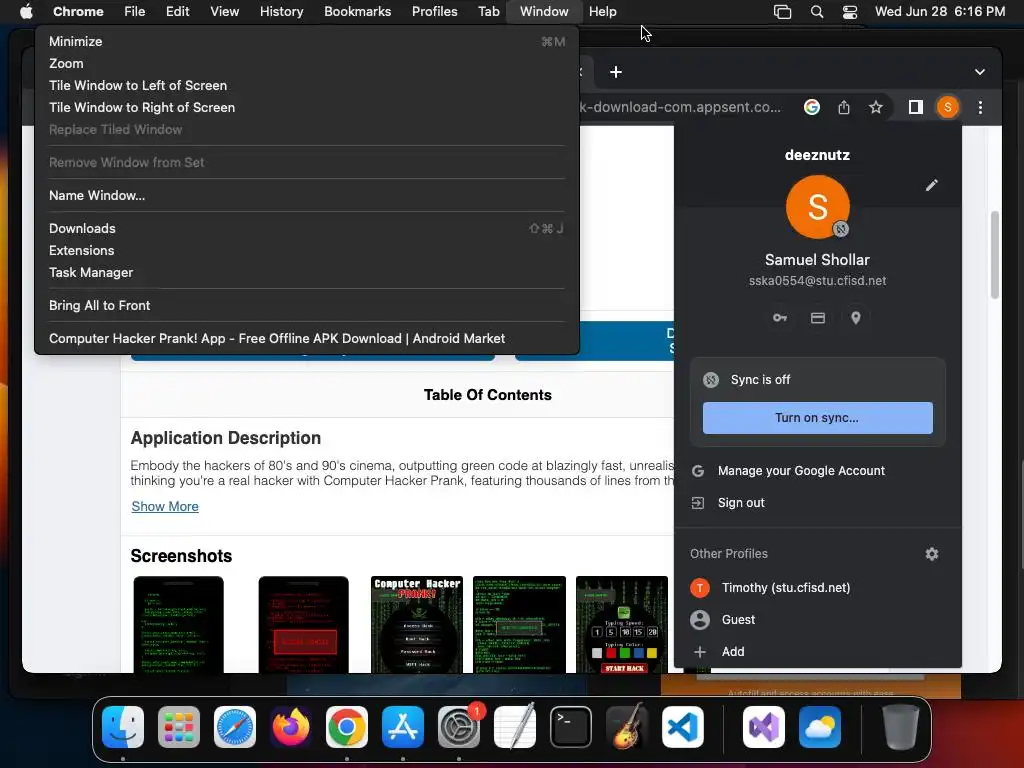This screenshot has height=768, width=1024.
Task: Open the Profiles menu
Action: [x=434, y=11]
